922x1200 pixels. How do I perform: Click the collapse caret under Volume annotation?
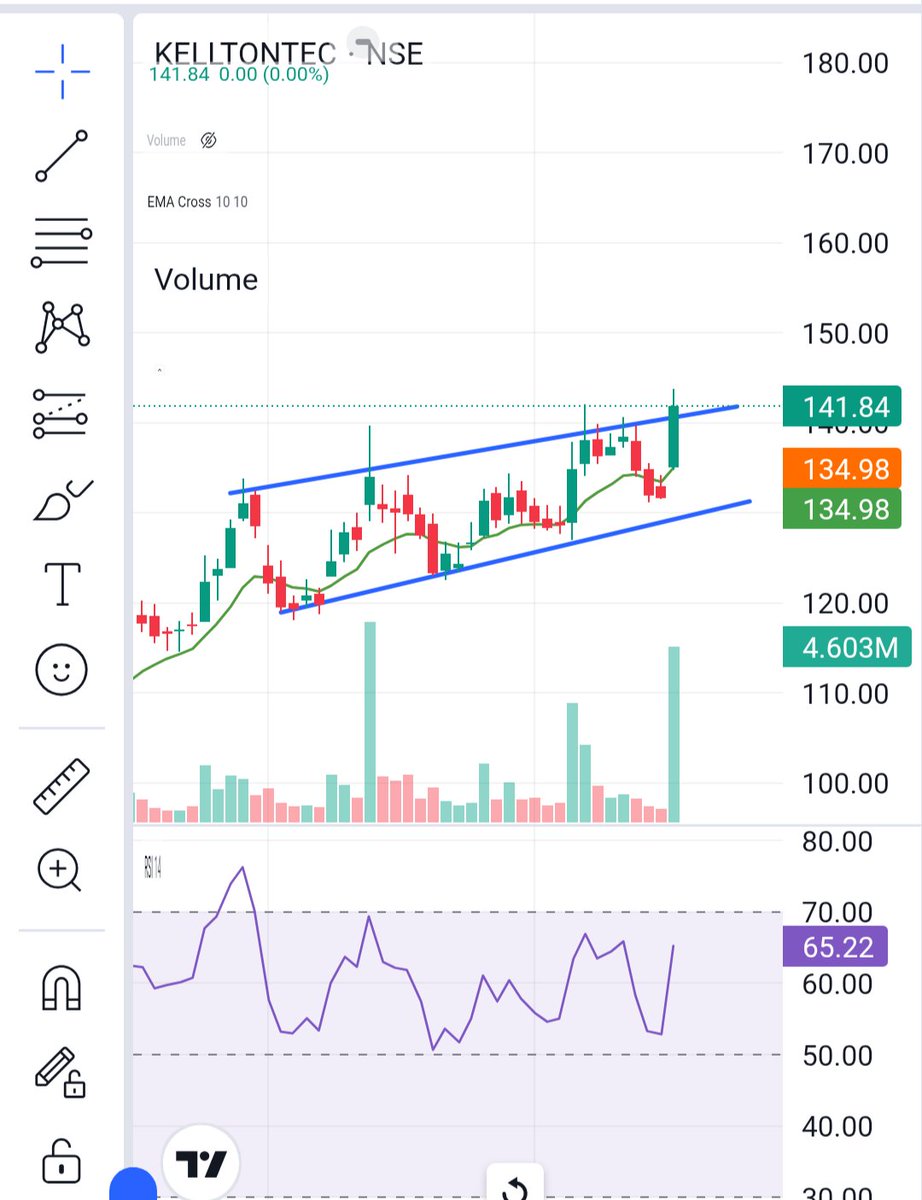coord(160,371)
